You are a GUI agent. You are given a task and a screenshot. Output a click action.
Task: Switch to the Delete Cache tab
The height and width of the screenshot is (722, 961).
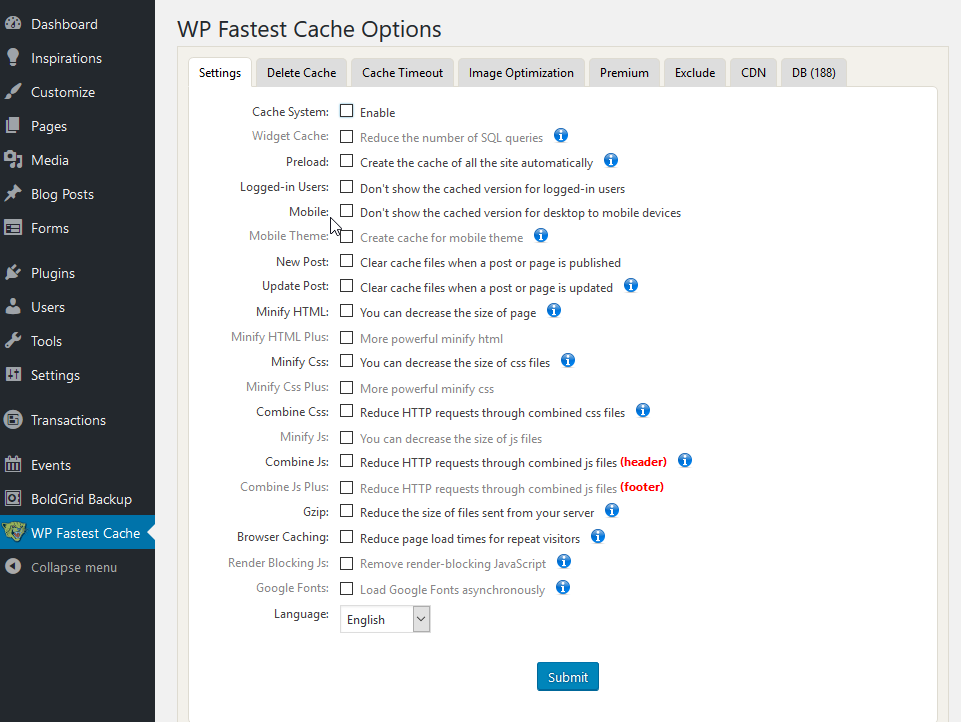pos(301,72)
